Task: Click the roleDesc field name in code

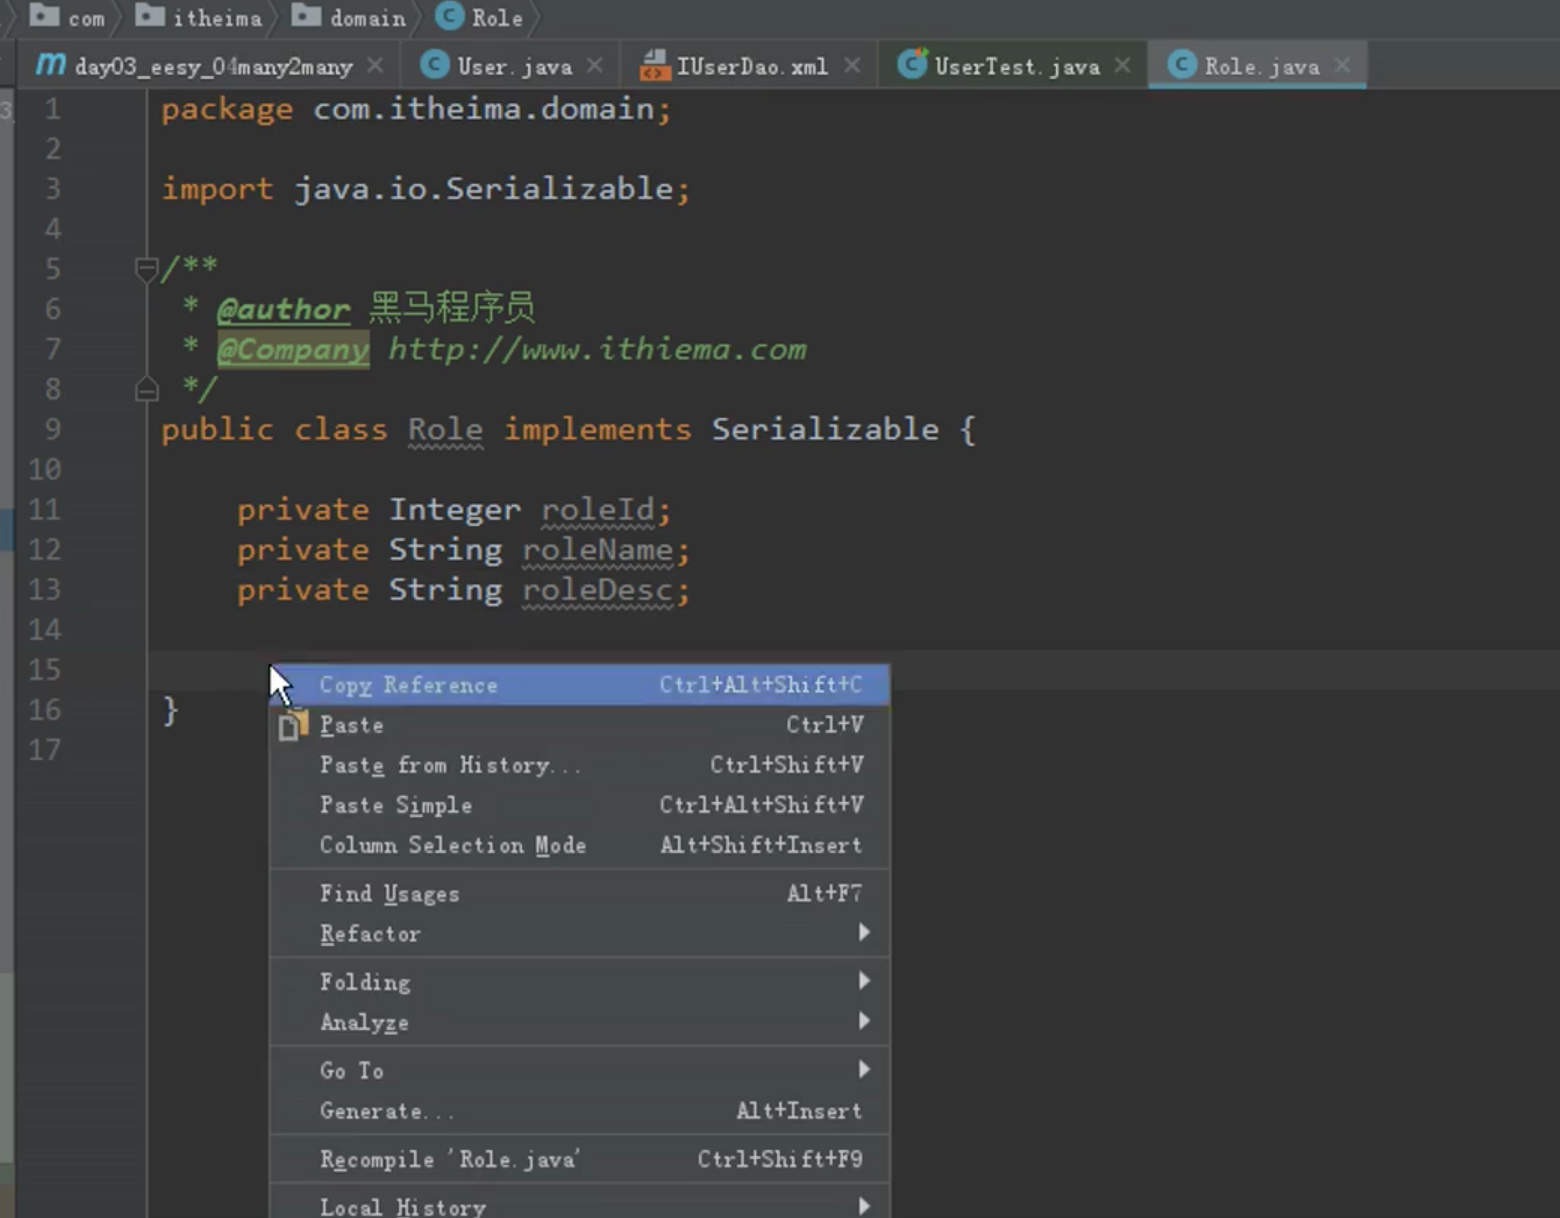Action: [x=597, y=590]
